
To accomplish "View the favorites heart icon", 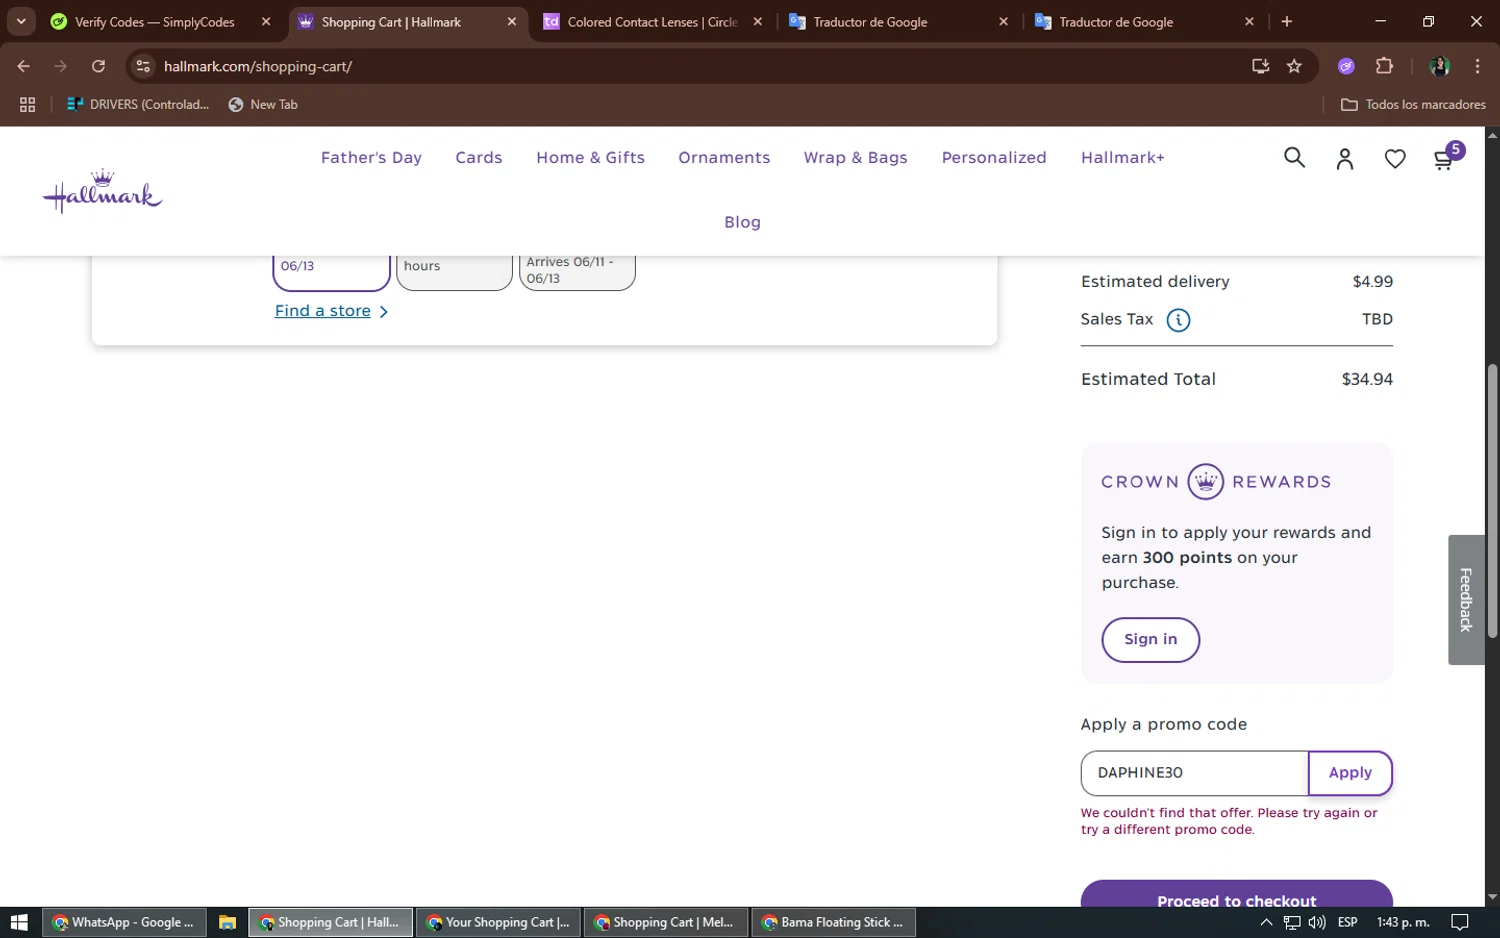I will pos(1395,159).
